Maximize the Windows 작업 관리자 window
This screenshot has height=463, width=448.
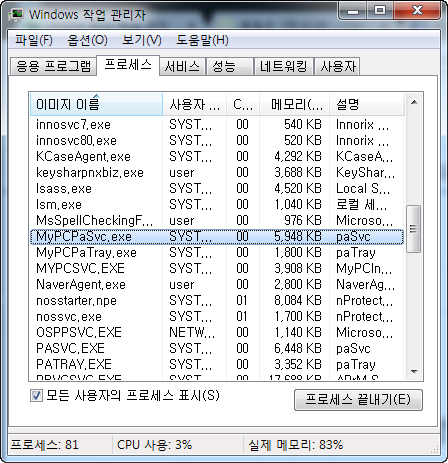(380, 11)
